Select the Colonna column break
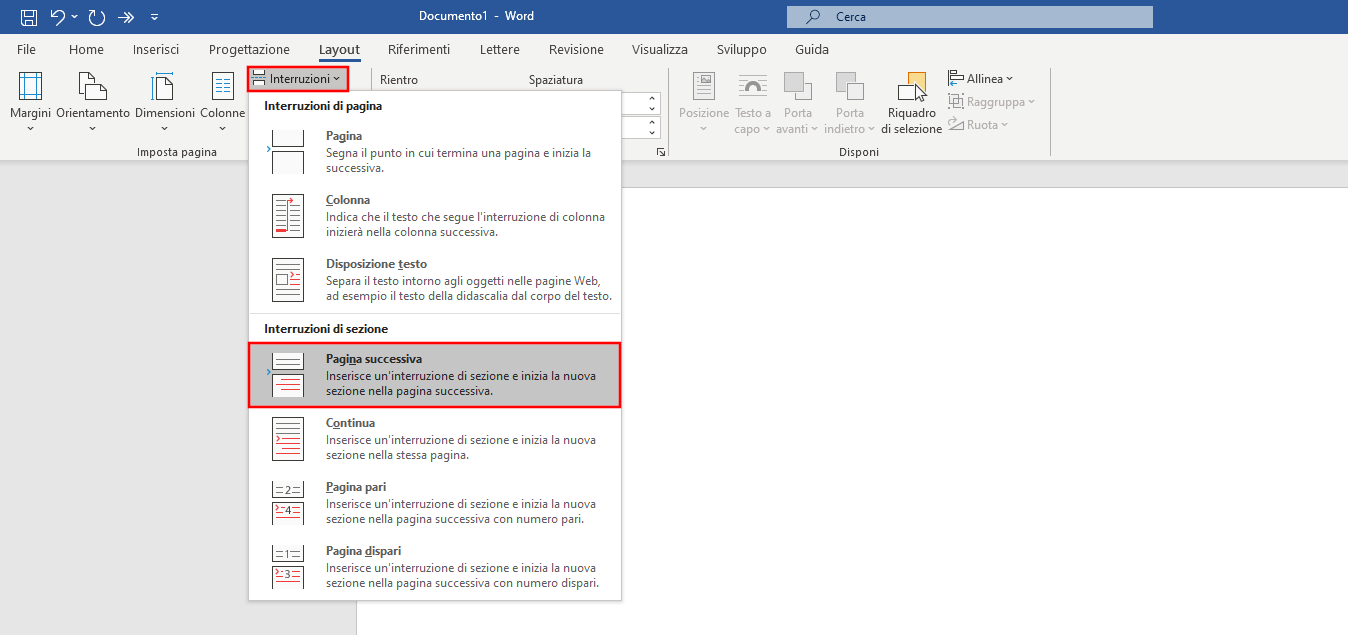The image size is (1348, 635). click(434, 215)
